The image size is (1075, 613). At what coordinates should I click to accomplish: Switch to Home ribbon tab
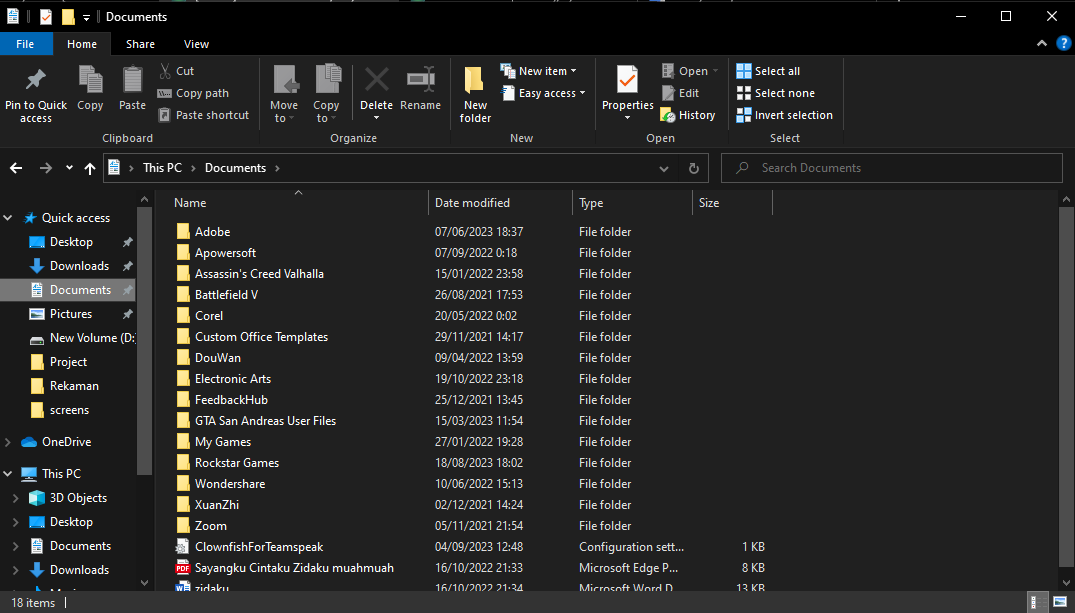pos(82,44)
